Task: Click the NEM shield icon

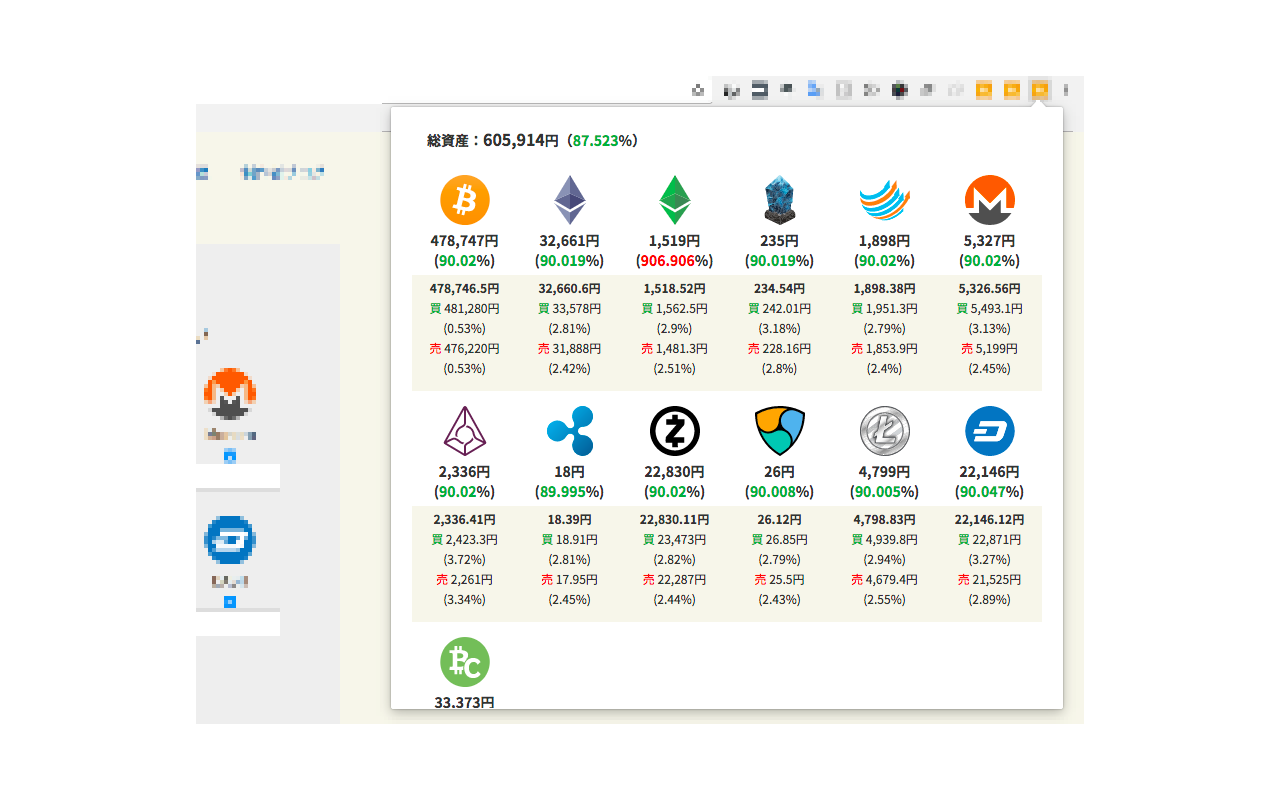Action: click(779, 431)
